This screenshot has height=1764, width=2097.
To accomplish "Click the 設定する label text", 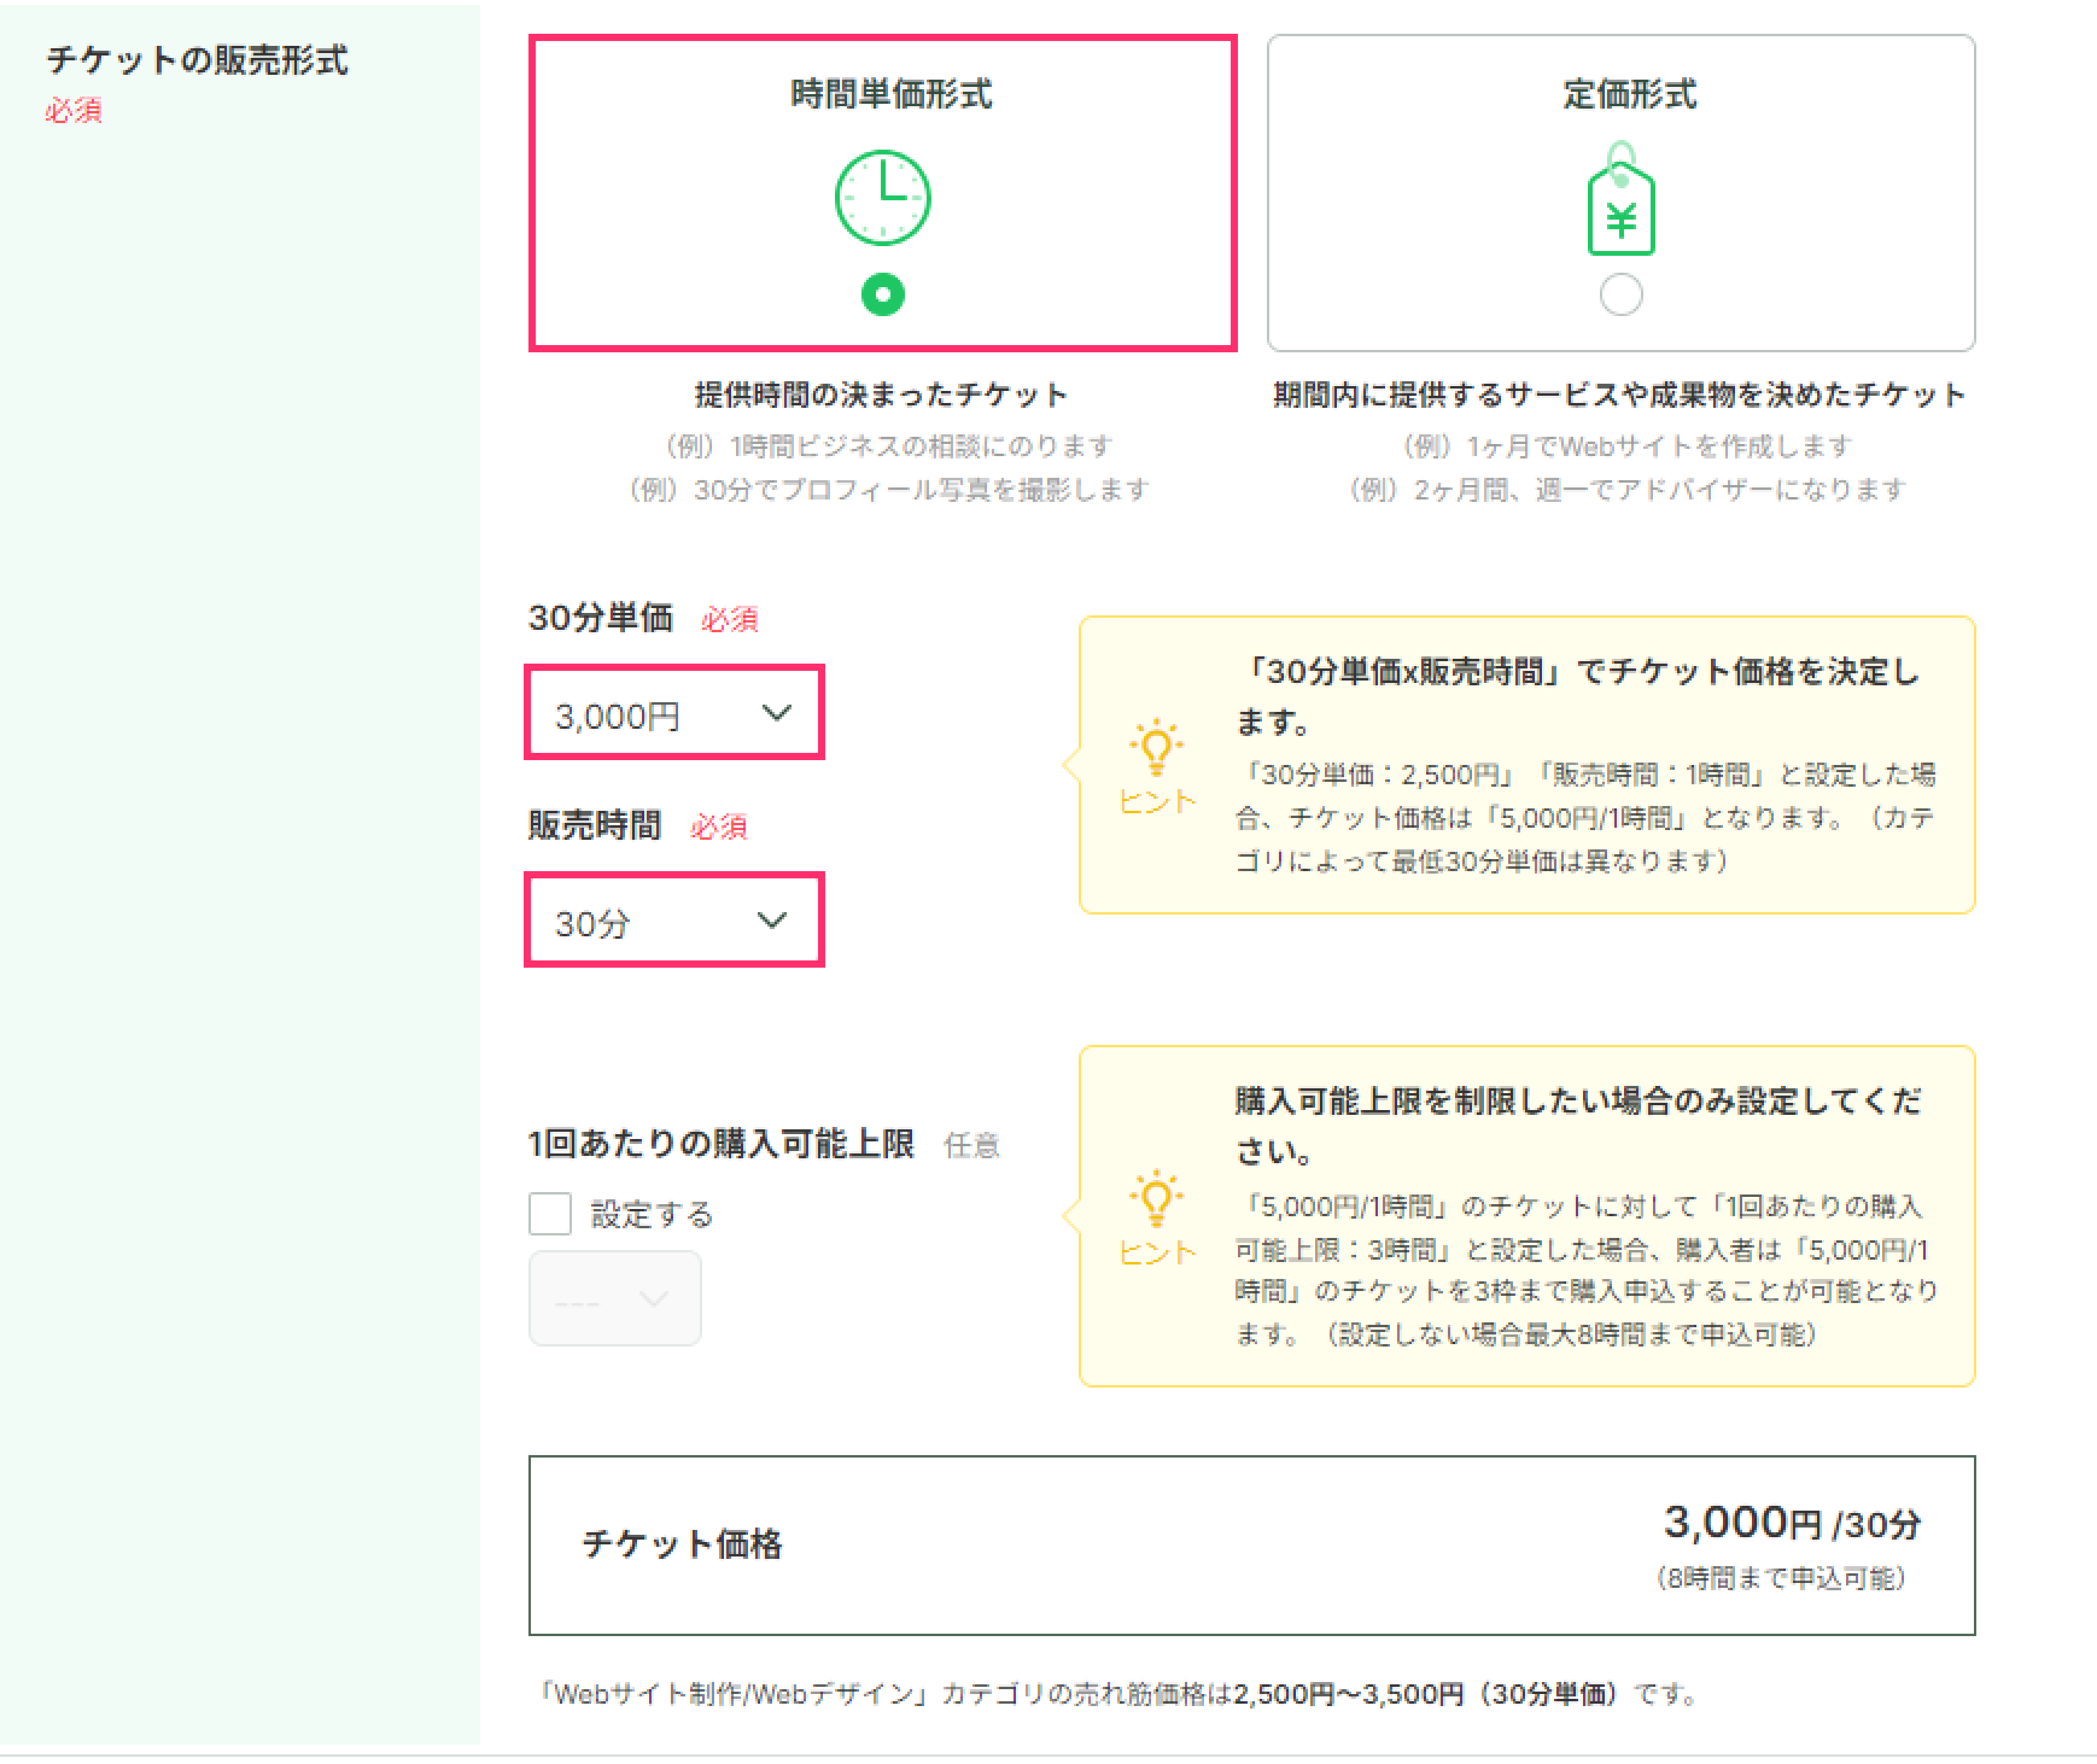I will point(651,1214).
